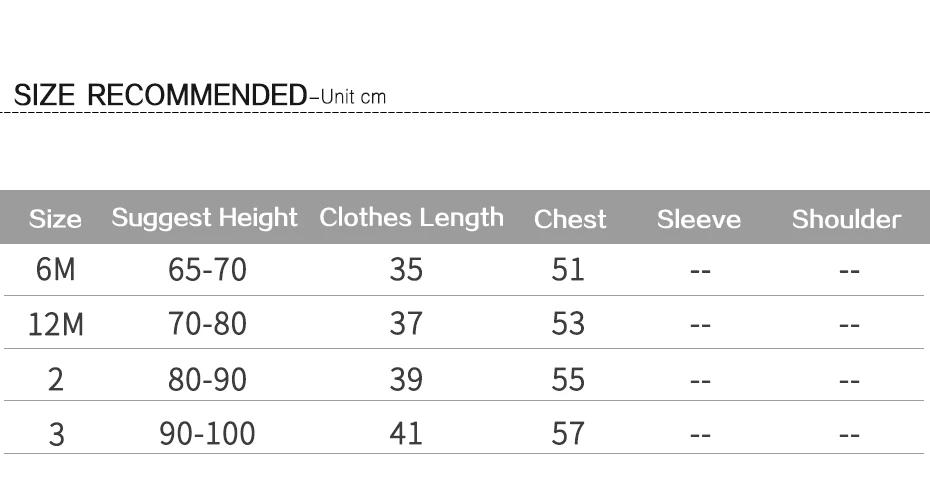Click the Size column header

tap(55, 219)
